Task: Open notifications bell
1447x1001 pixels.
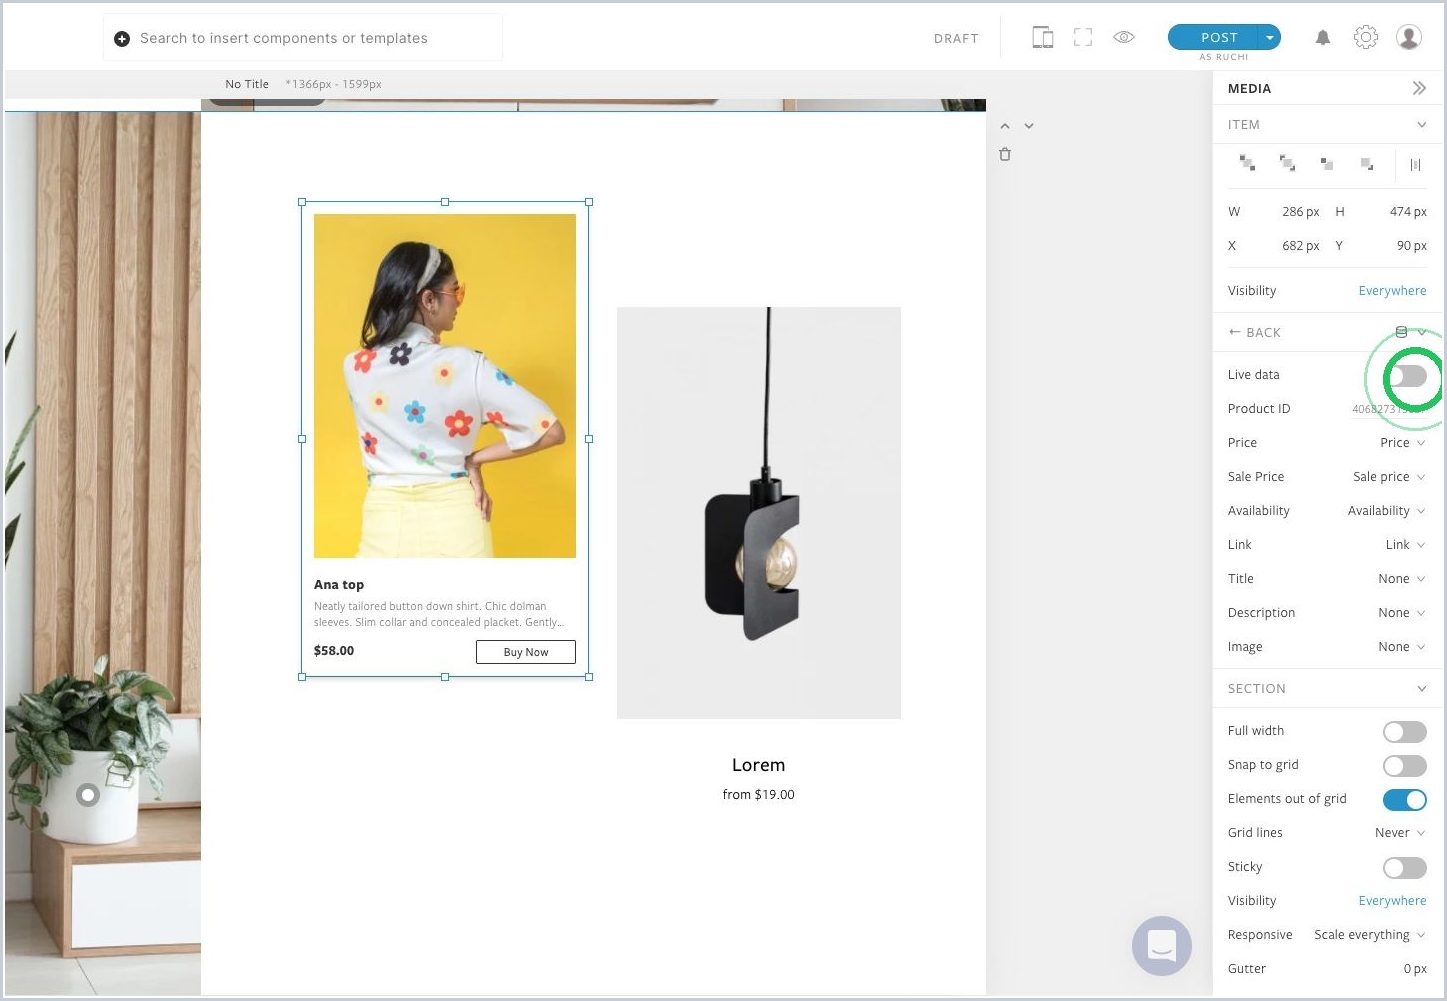Action: (x=1323, y=38)
